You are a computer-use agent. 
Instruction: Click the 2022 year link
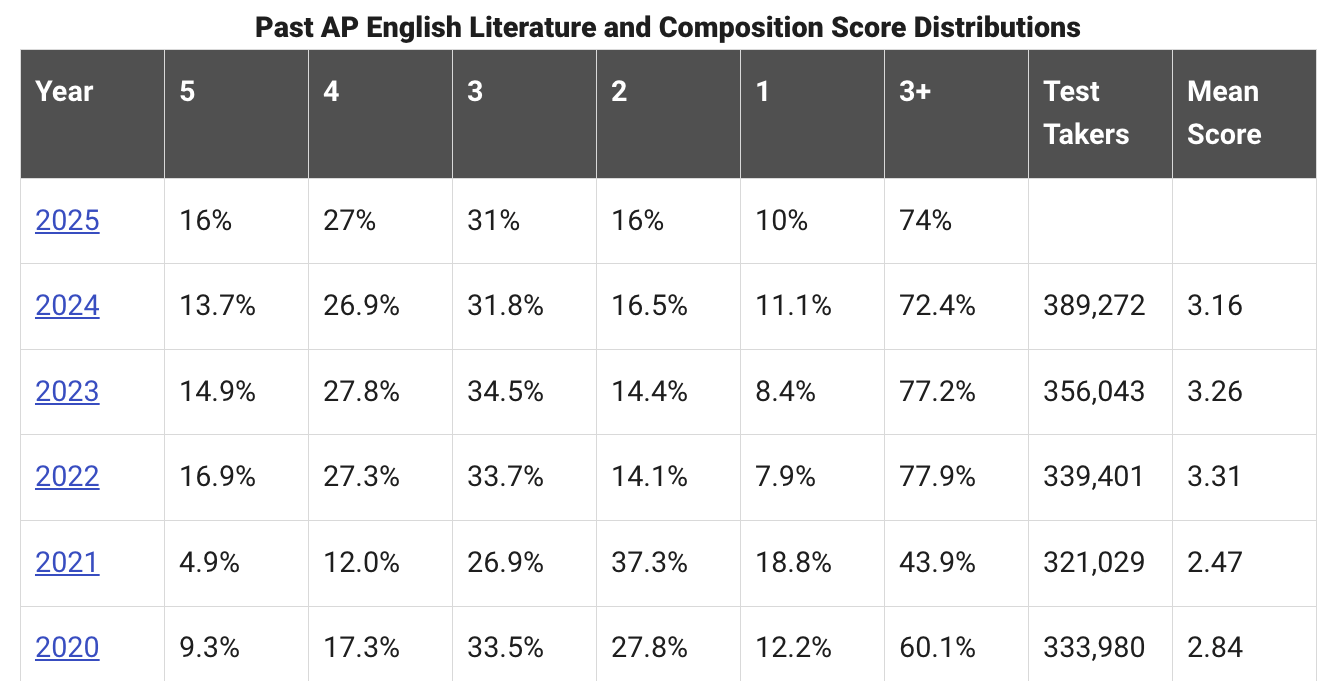coord(67,477)
